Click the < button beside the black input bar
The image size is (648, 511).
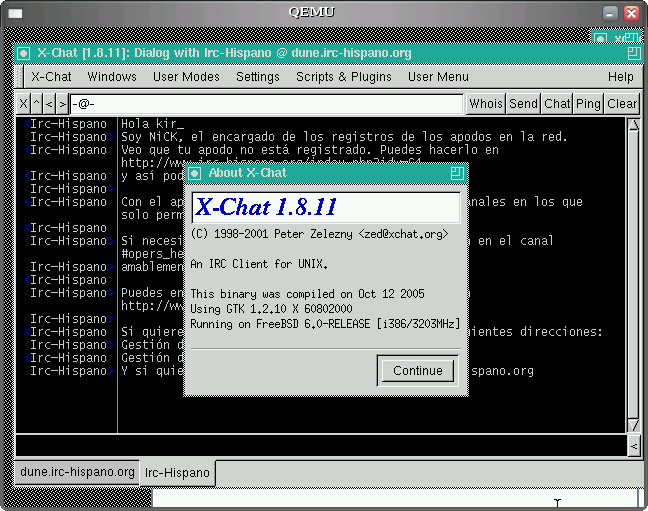[x=634, y=446]
